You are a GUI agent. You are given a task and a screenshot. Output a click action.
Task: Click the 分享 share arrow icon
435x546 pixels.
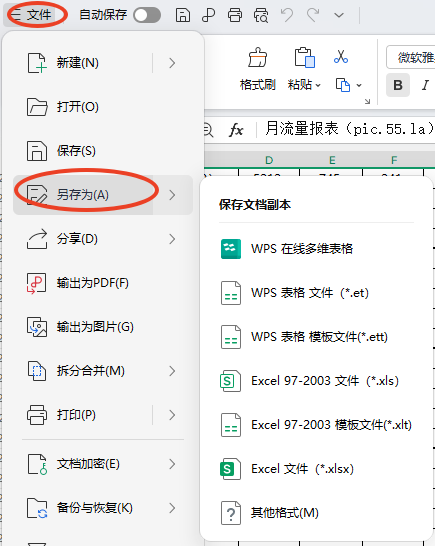(x=37, y=239)
